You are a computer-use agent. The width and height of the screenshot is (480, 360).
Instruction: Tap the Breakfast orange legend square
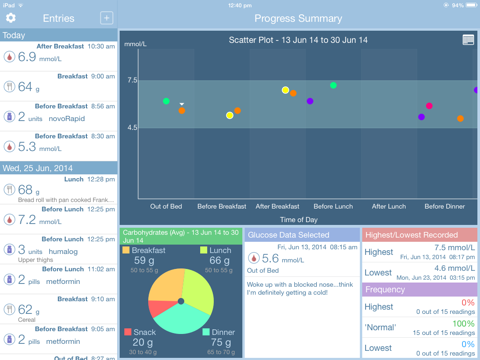(126, 250)
